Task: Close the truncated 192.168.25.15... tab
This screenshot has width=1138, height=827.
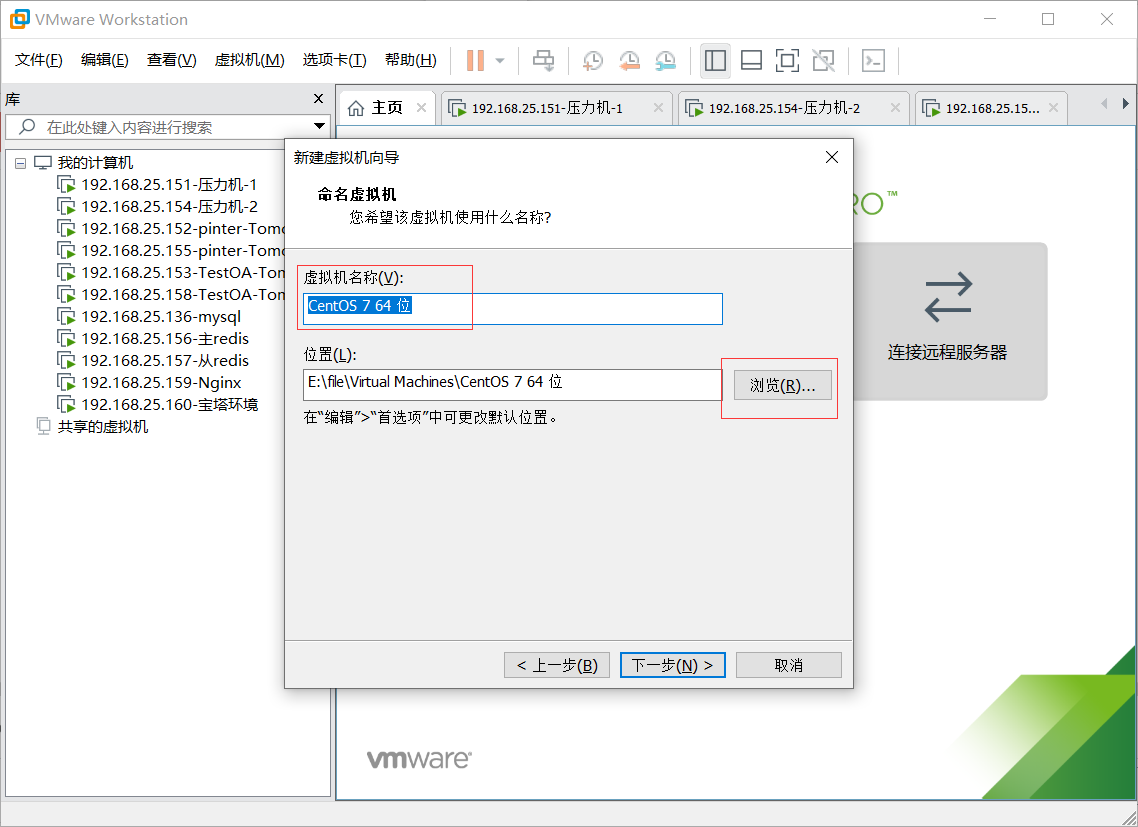Action: point(1053,107)
